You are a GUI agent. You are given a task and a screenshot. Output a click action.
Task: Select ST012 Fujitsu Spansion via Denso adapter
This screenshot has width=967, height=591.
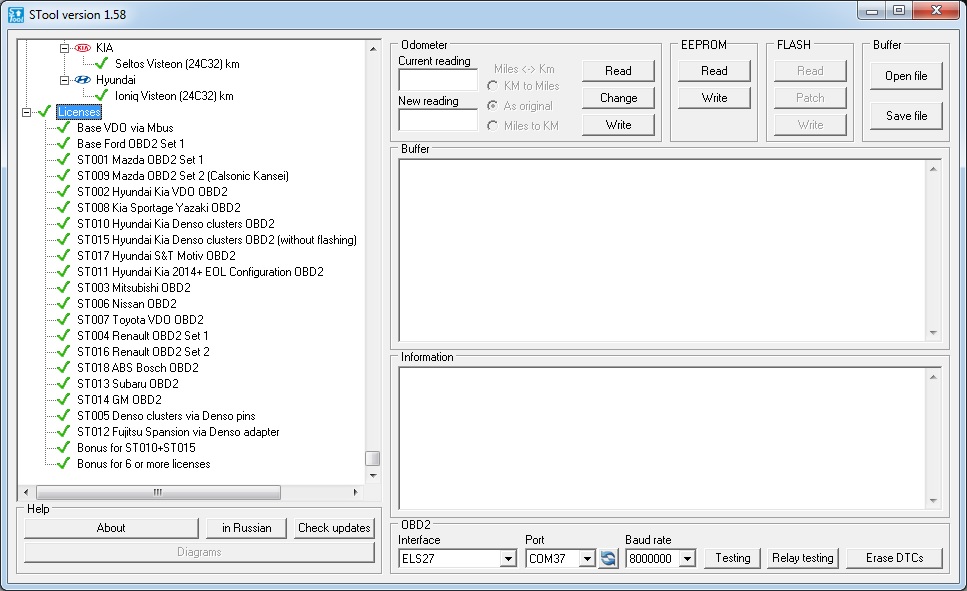[x=178, y=432]
